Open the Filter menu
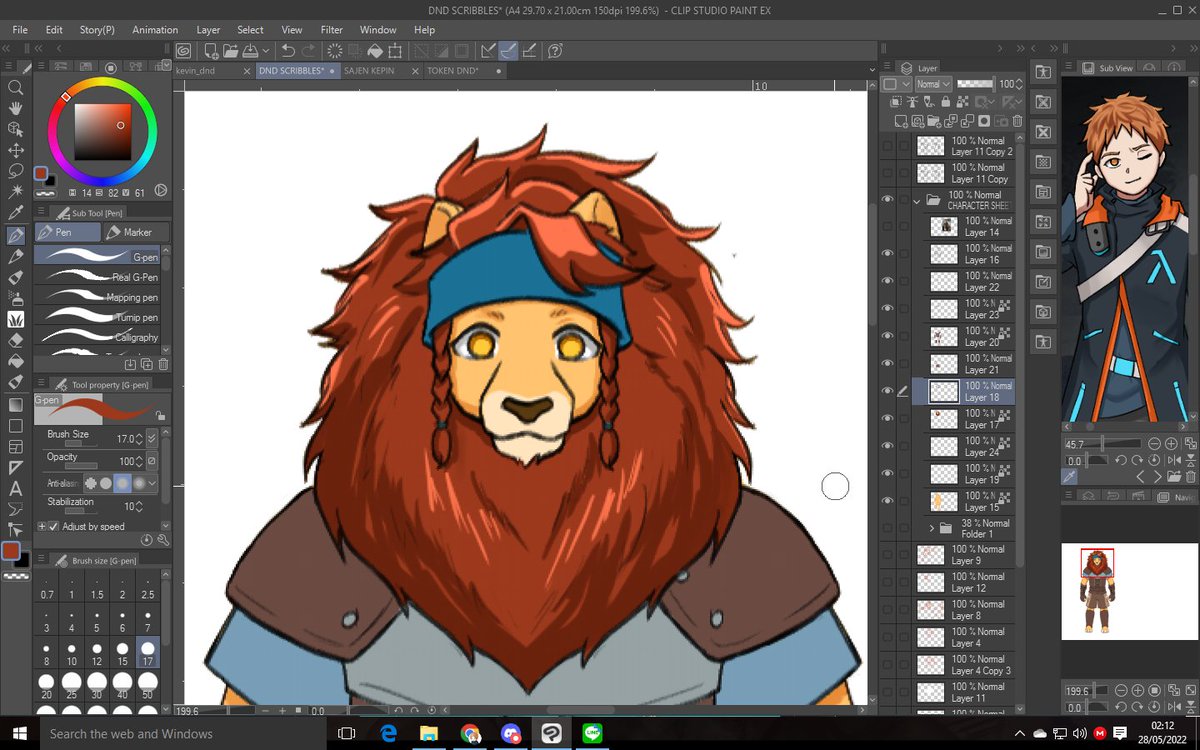The height and width of the screenshot is (750, 1200). (x=331, y=30)
